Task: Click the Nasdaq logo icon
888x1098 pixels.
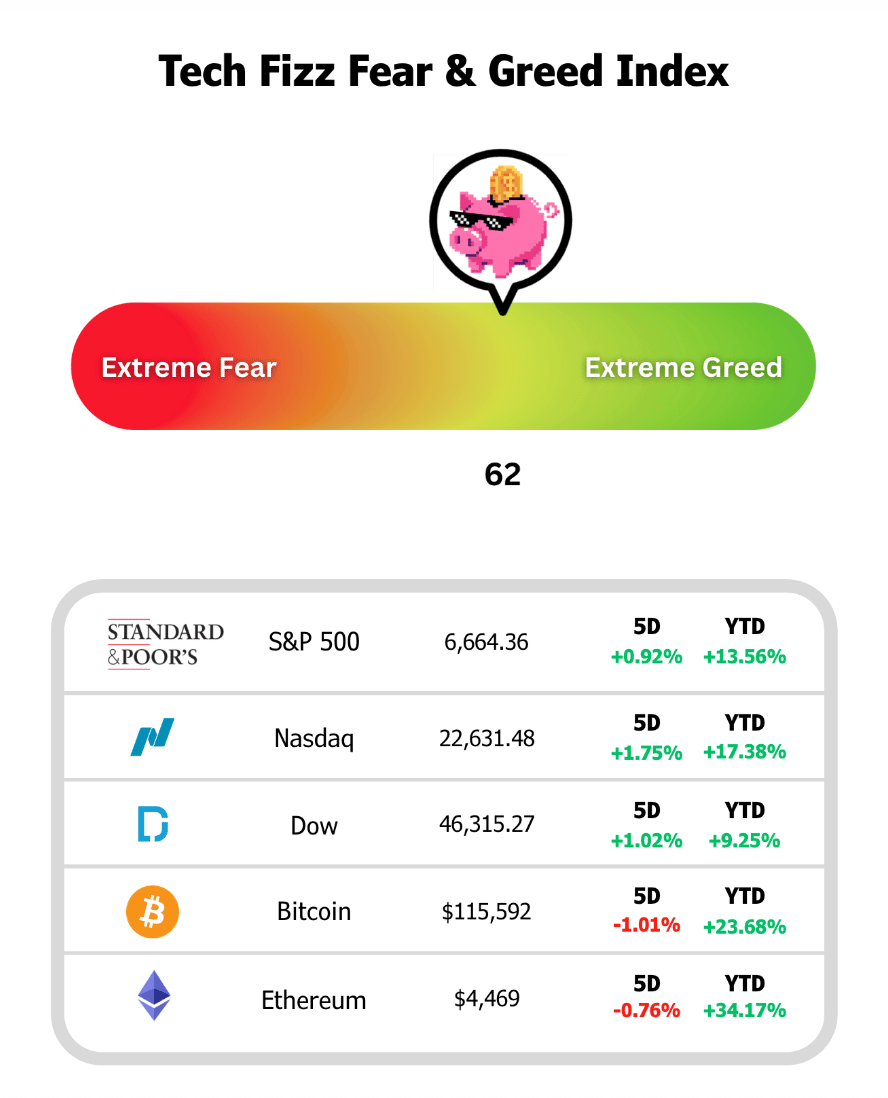Action: pos(152,738)
